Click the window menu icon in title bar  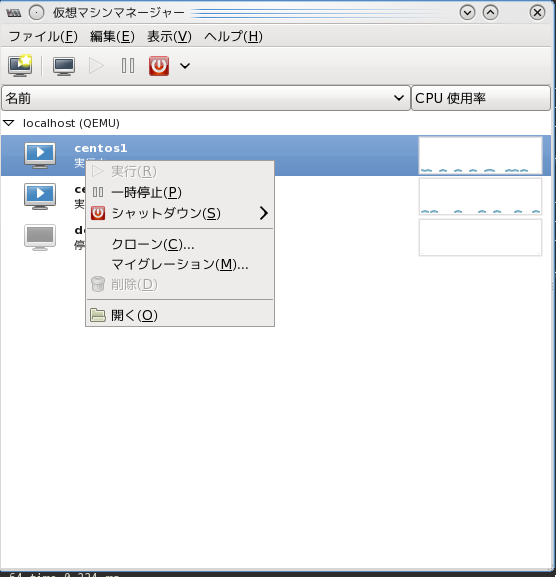(x=14, y=13)
